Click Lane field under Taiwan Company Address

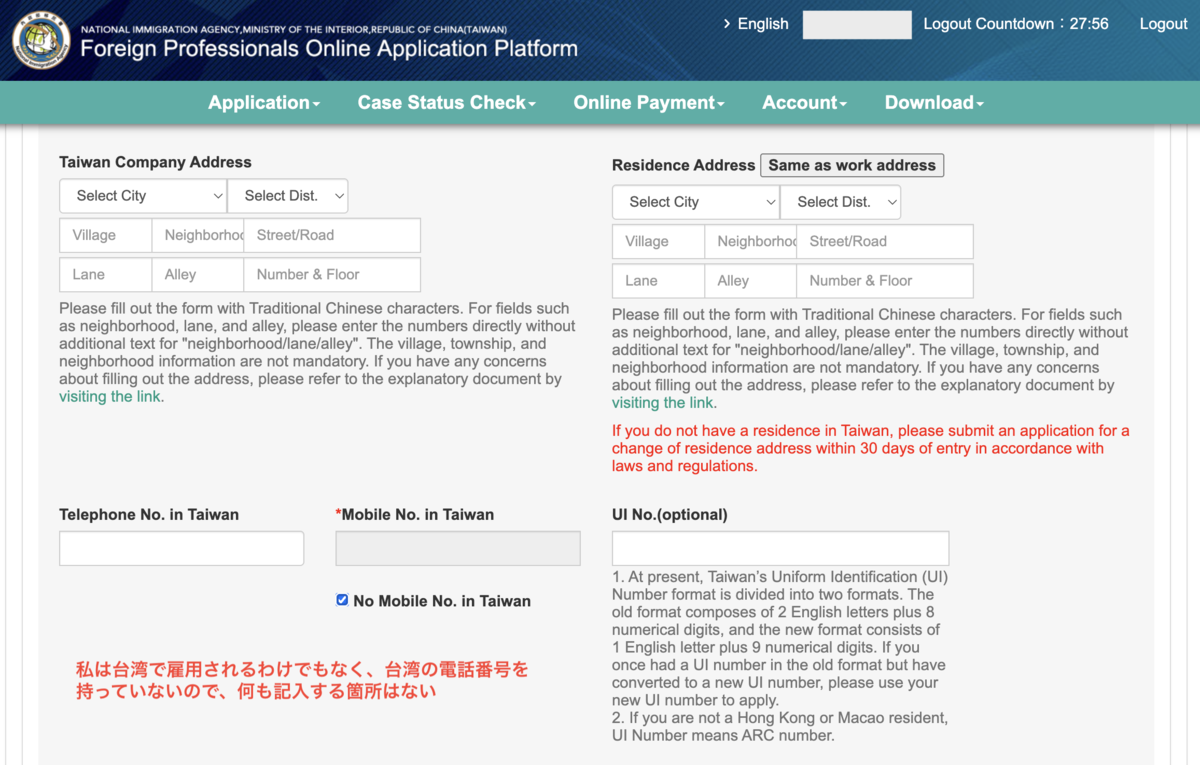(106, 274)
